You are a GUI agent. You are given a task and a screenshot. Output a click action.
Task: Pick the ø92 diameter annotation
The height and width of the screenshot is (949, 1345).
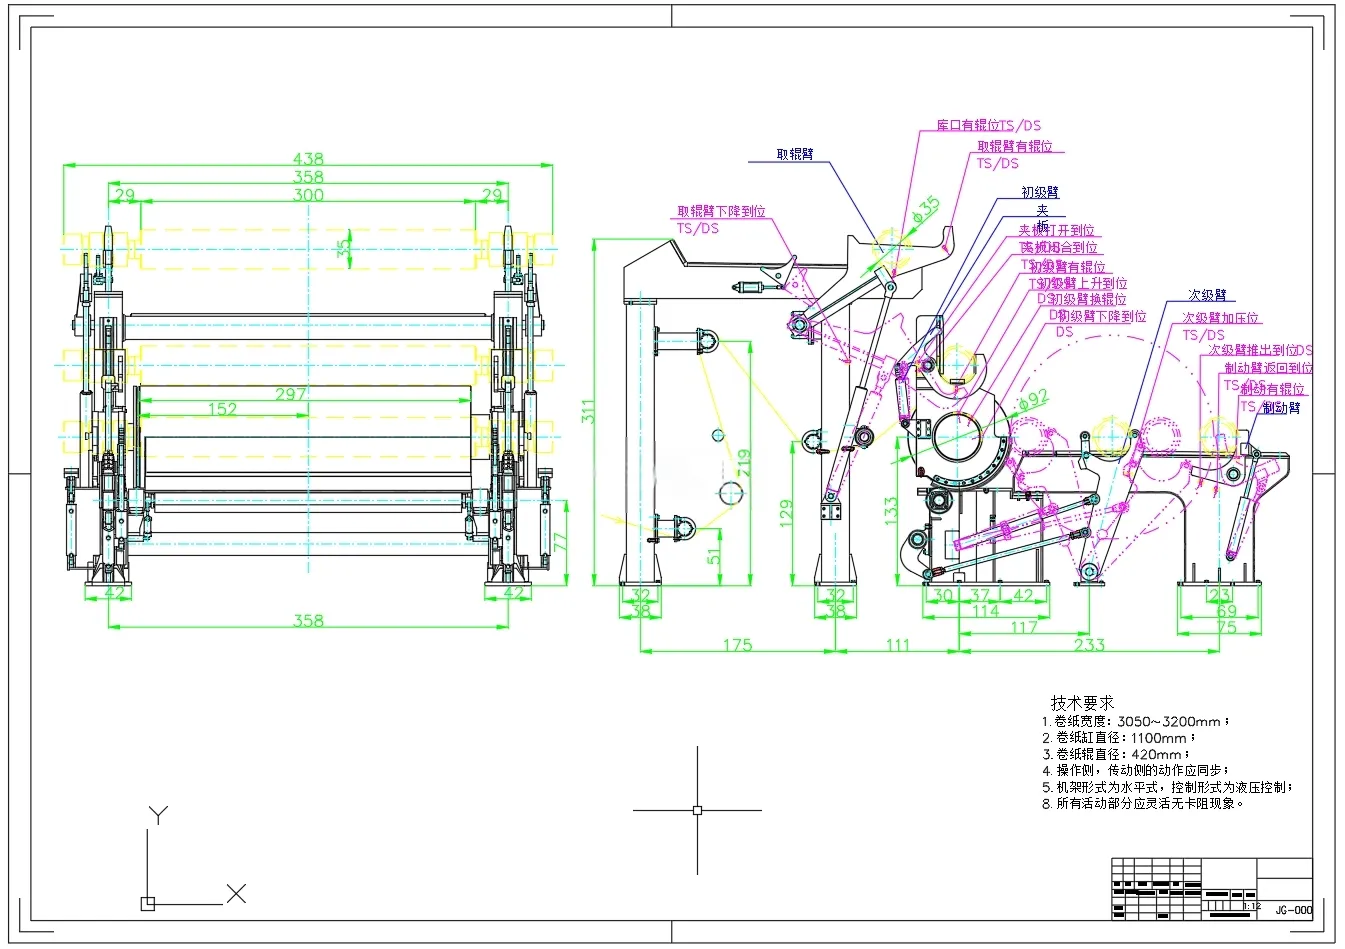coord(1033,399)
